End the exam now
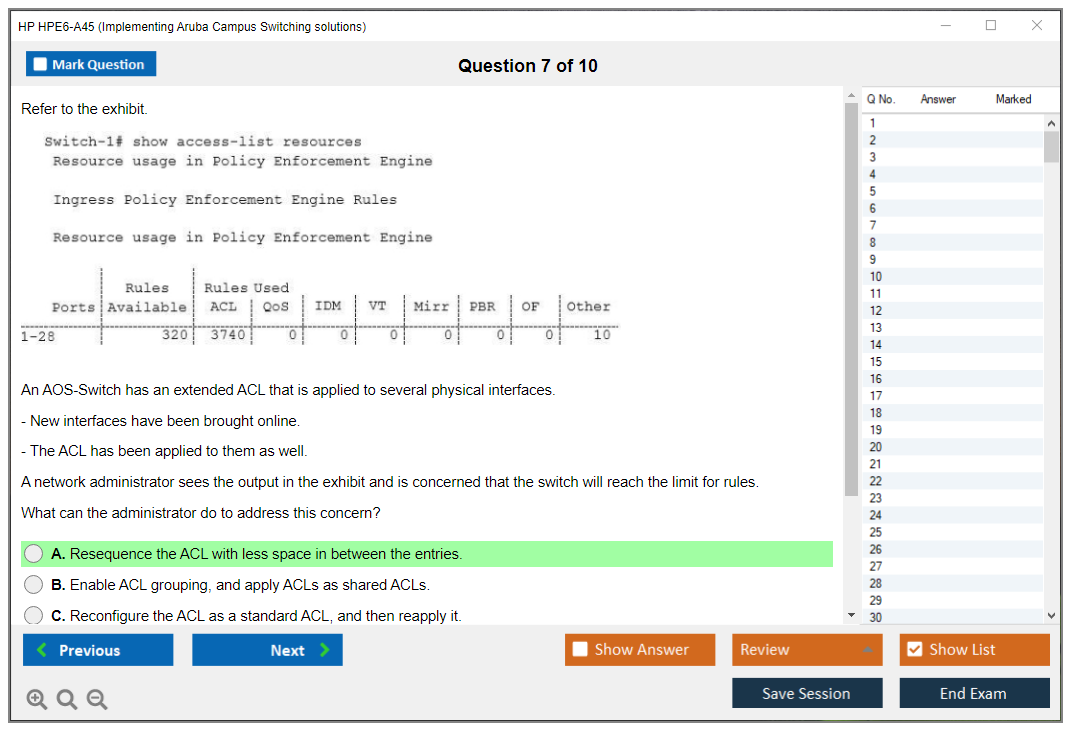Viewport: 1075px width, 735px height. tap(974, 693)
